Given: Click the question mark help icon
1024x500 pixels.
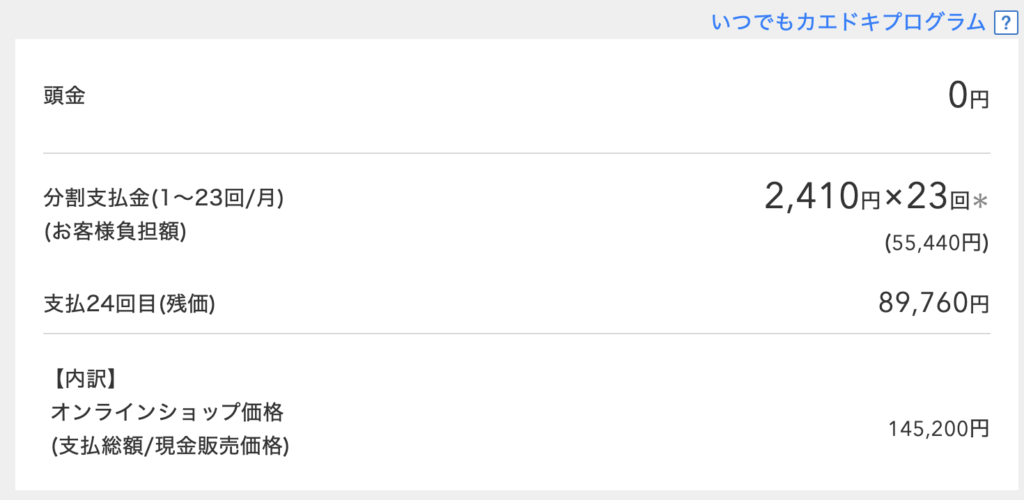Looking at the screenshot, I should [1003, 22].
